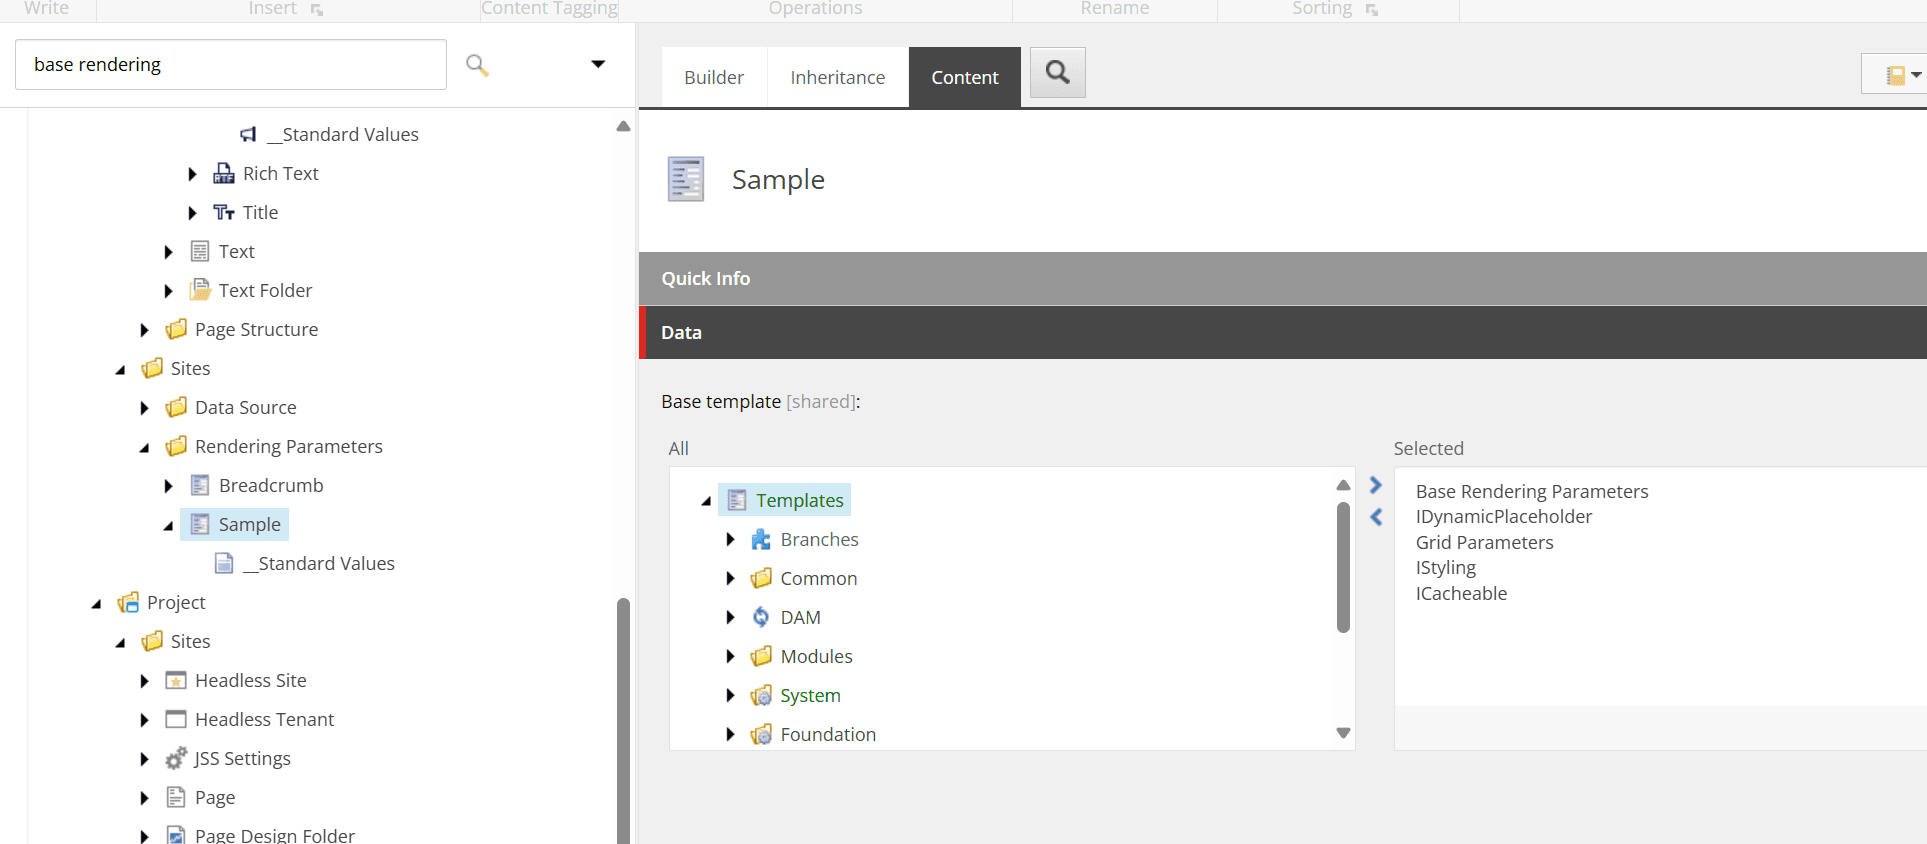Viewport: 1927px width, 844px height.
Task: Click the JSS Settings gear icon
Action: pos(176,758)
